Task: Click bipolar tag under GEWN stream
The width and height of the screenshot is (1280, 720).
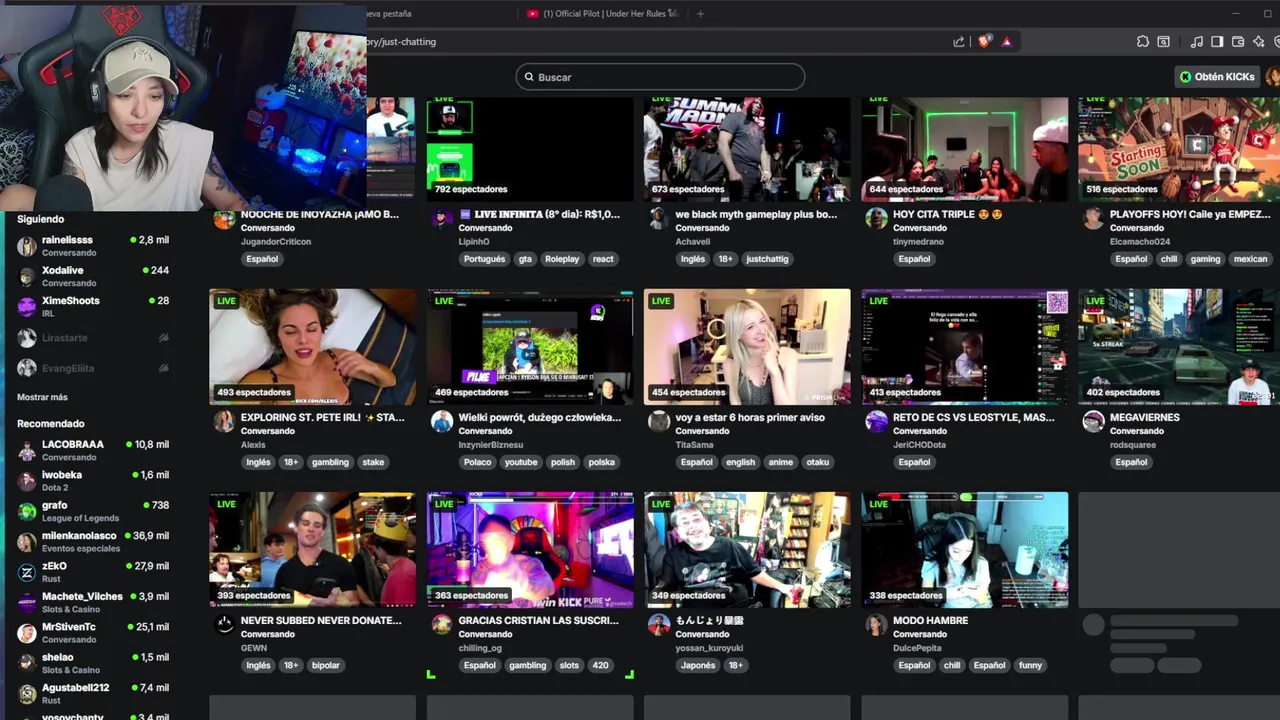Action: tap(326, 665)
